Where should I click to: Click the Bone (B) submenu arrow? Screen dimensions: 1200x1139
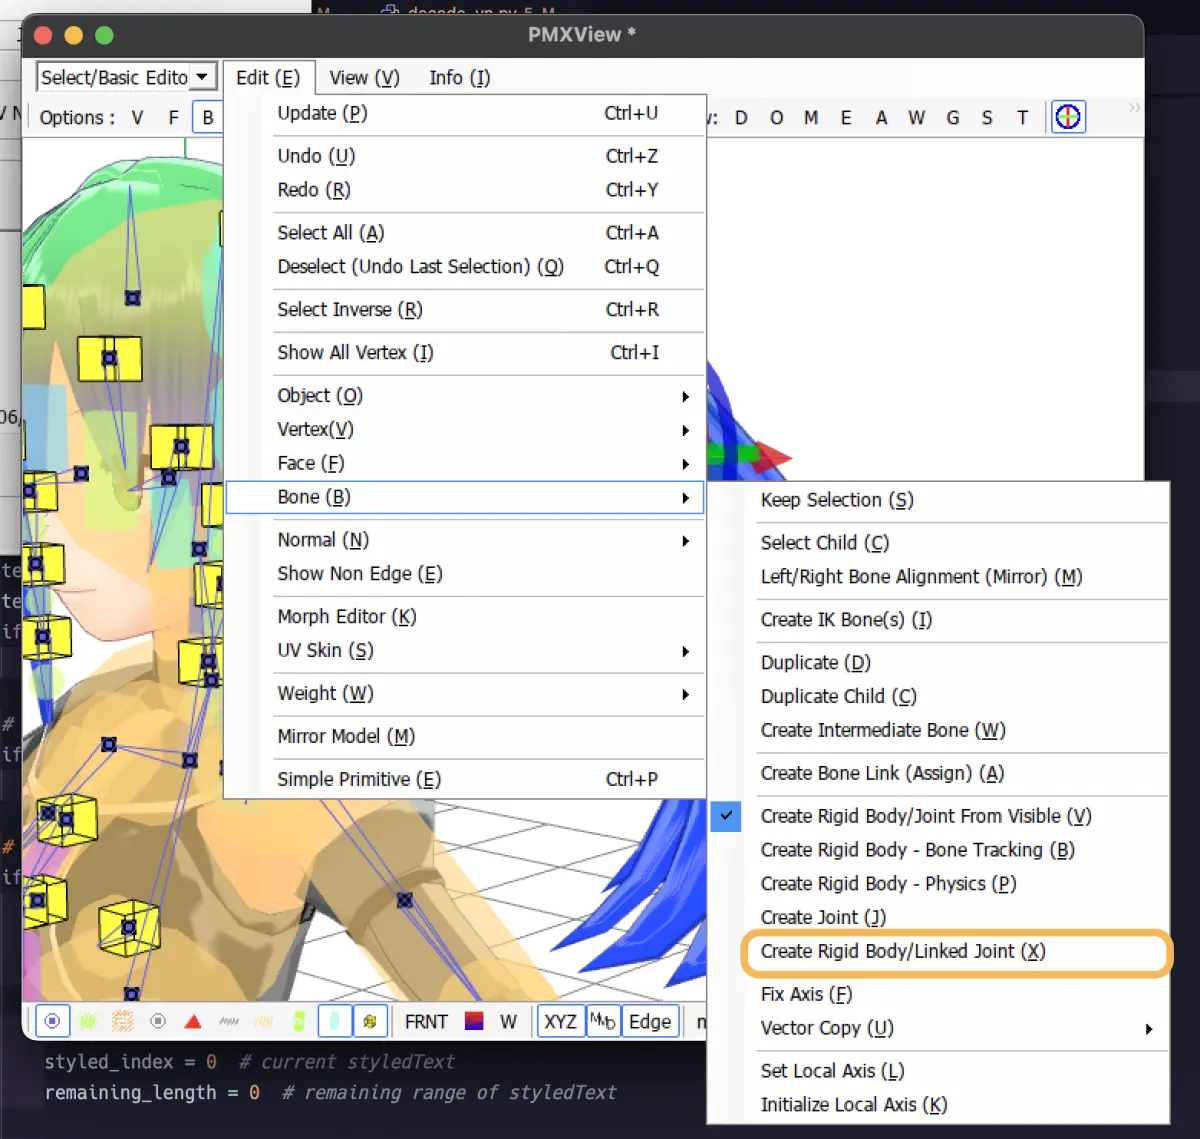(686, 498)
